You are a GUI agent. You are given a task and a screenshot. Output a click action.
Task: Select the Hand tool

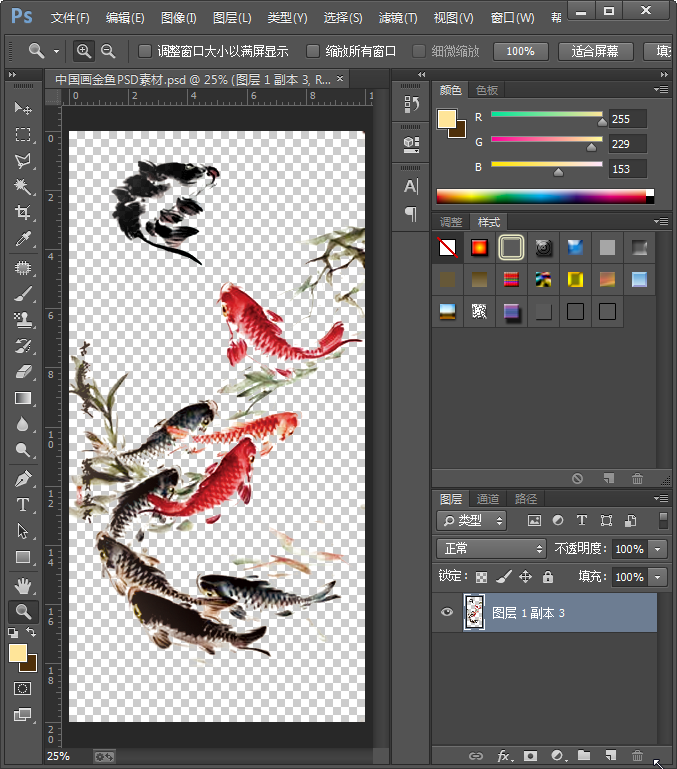pos(23,585)
